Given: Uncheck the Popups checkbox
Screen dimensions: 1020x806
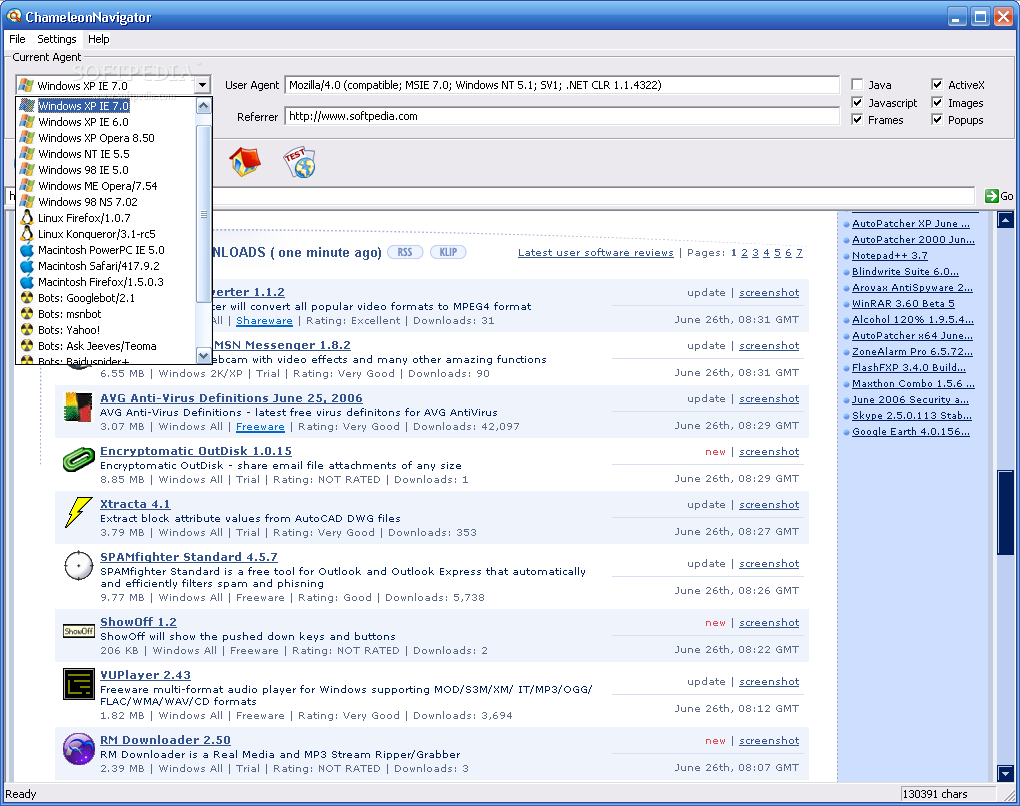Looking at the screenshot, I should [x=937, y=120].
